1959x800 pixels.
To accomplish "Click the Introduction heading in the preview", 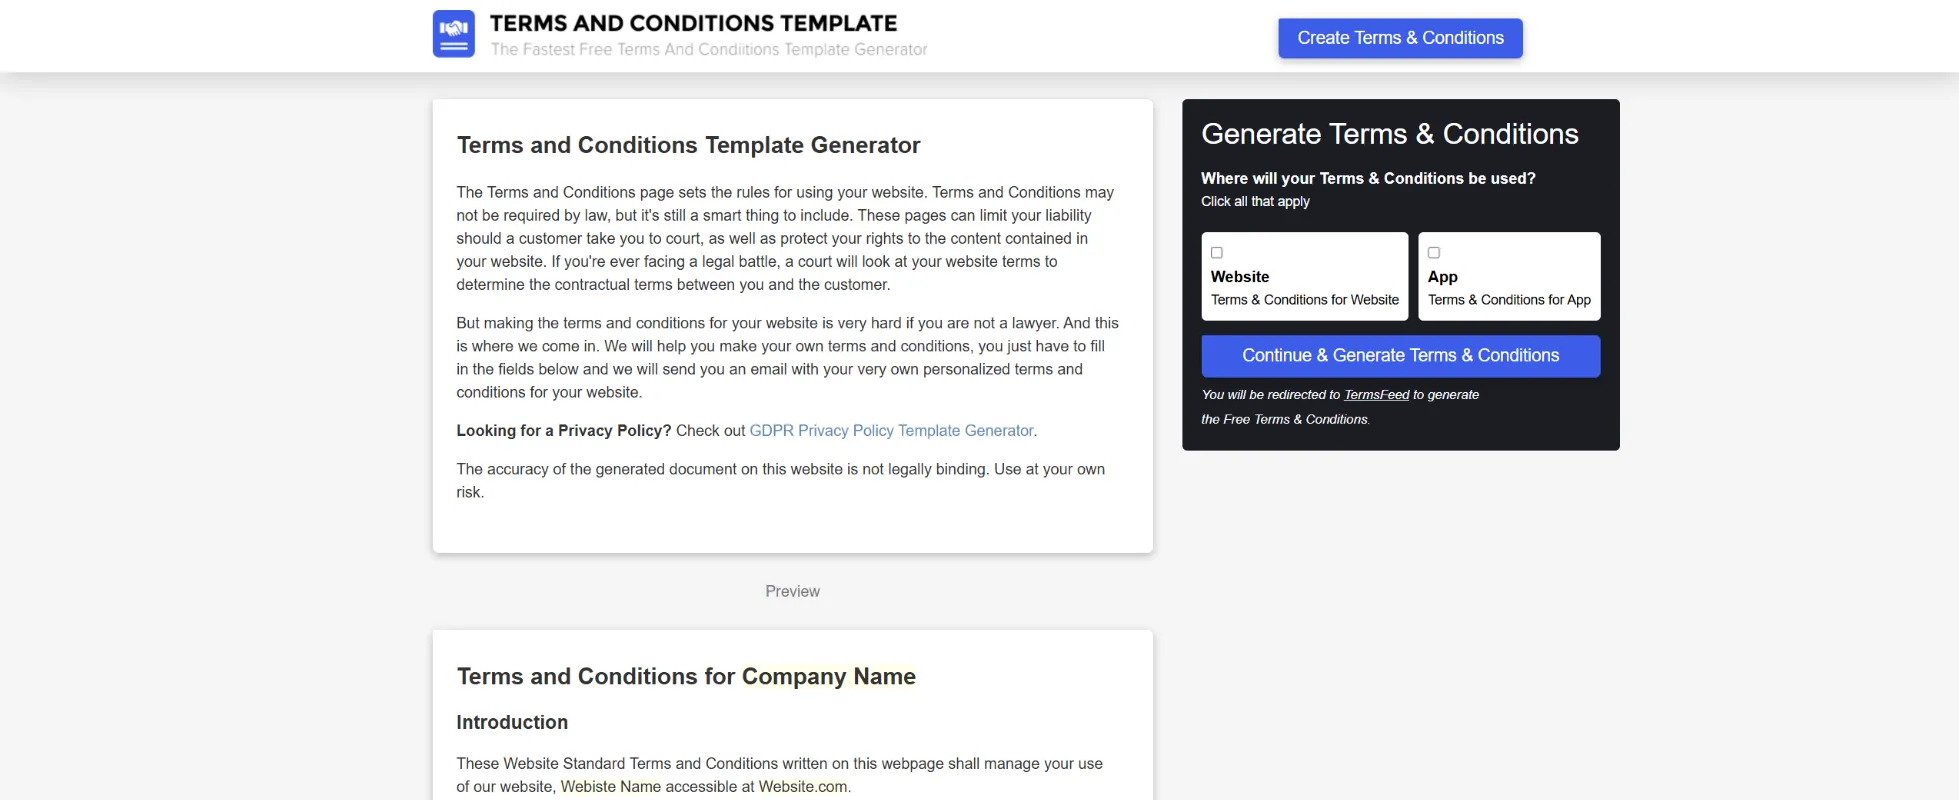I will (512, 723).
